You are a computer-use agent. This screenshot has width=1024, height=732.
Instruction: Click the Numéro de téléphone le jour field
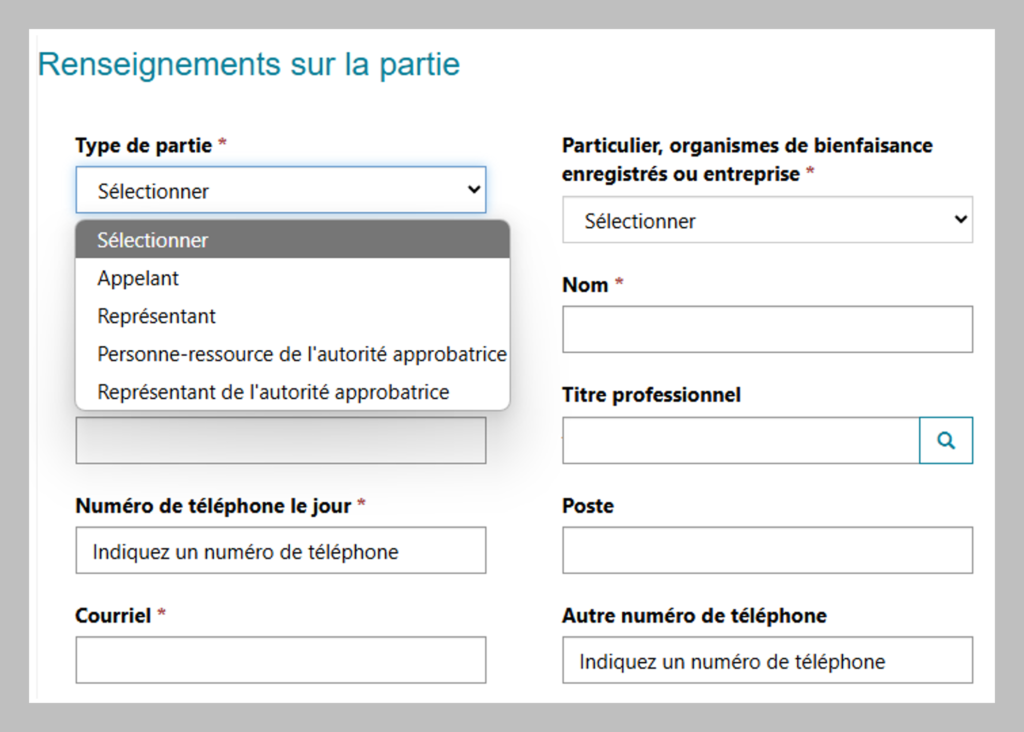tap(280, 551)
